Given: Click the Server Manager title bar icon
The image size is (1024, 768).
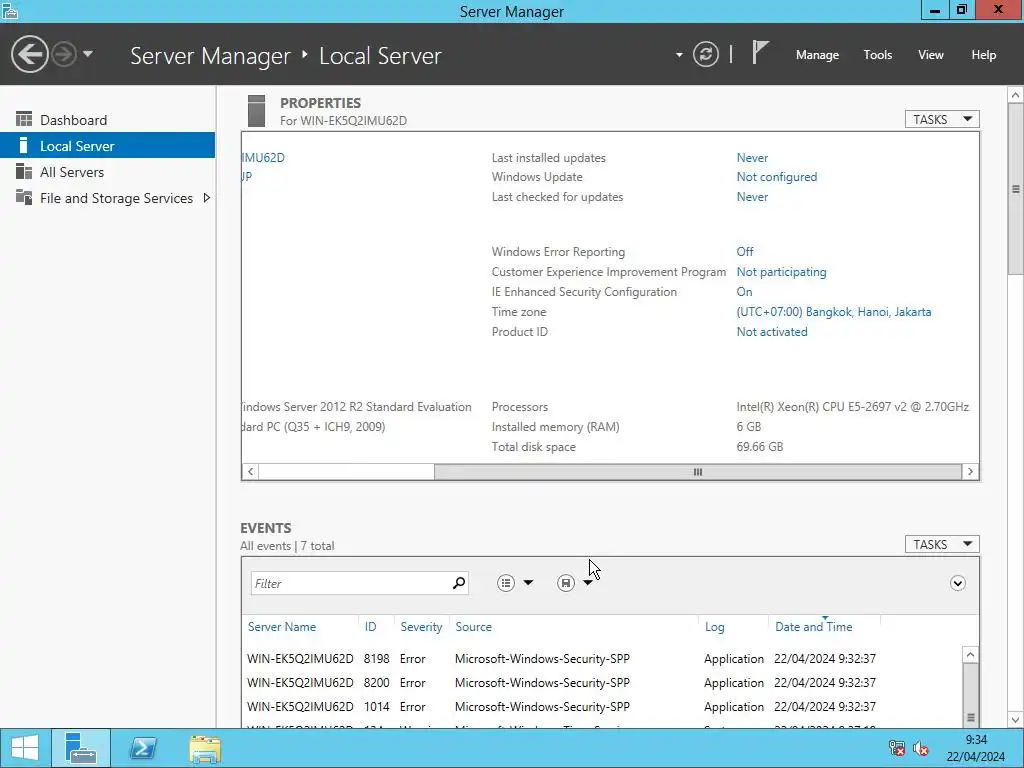Looking at the screenshot, I should click(9, 10).
